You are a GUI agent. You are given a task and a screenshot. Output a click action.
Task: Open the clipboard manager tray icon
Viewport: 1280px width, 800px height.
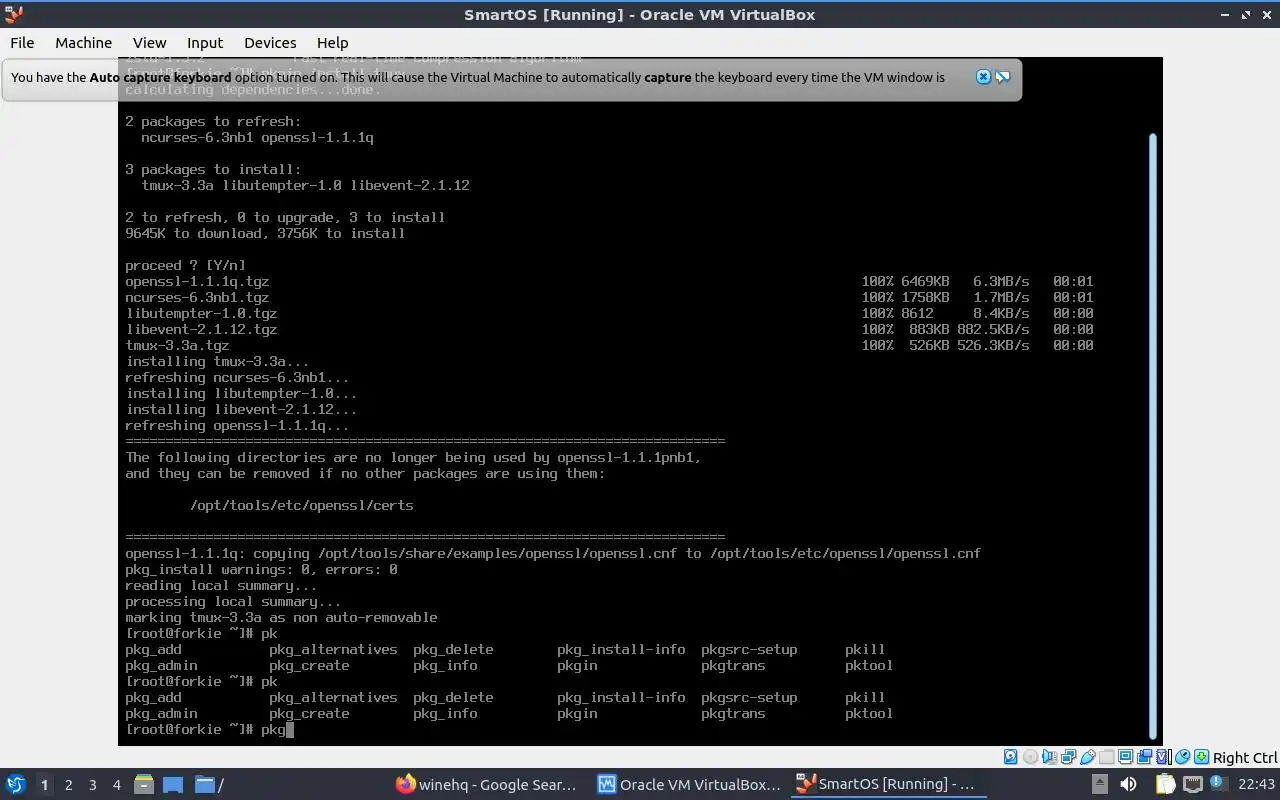pos(1165,784)
